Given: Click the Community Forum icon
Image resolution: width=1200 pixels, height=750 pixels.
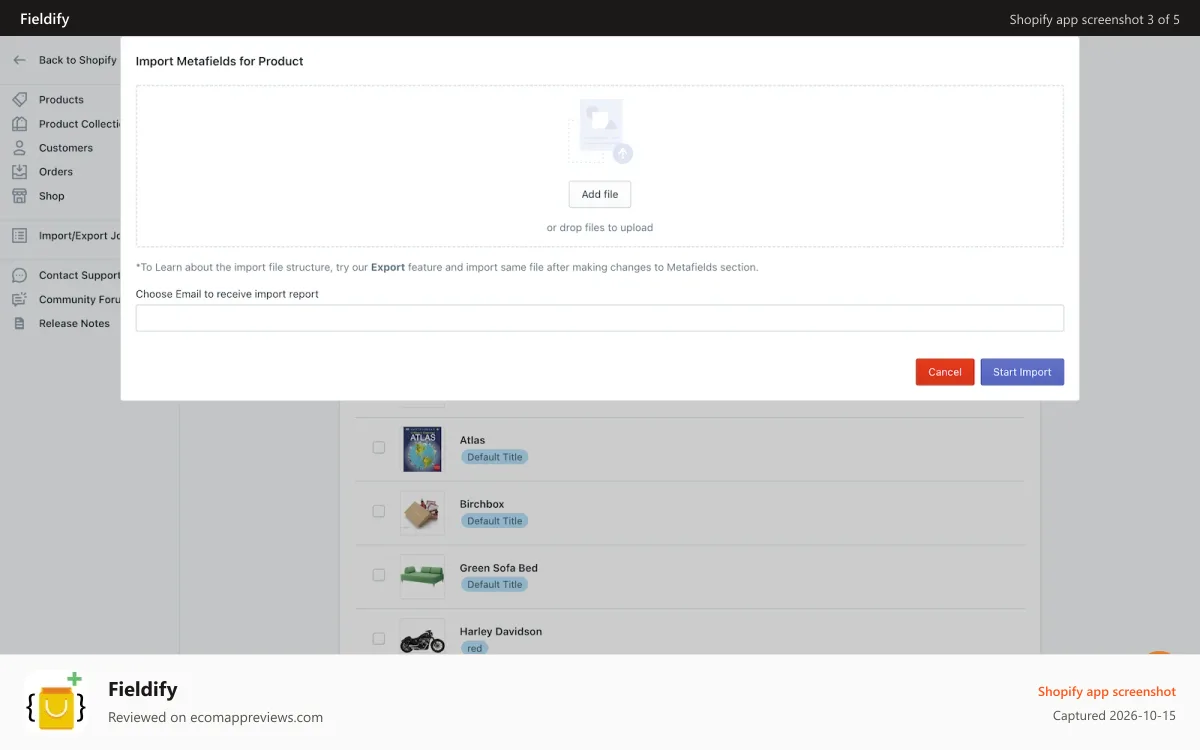Looking at the screenshot, I should coord(19,299).
